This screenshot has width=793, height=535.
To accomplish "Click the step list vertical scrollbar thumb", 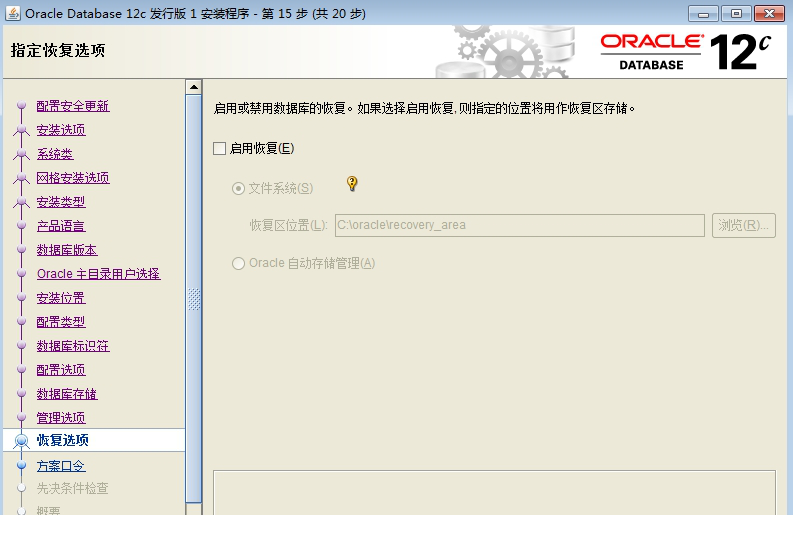I will point(194,299).
